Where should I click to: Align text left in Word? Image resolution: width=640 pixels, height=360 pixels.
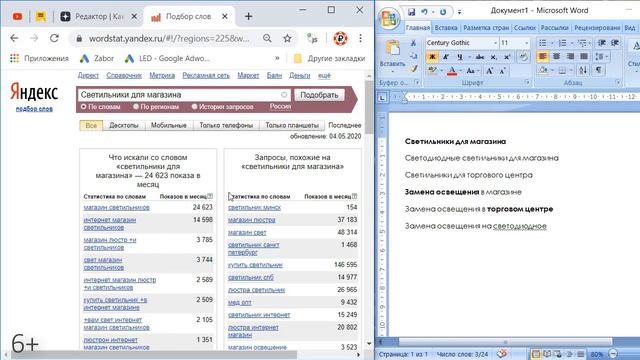tap(542, 56)
